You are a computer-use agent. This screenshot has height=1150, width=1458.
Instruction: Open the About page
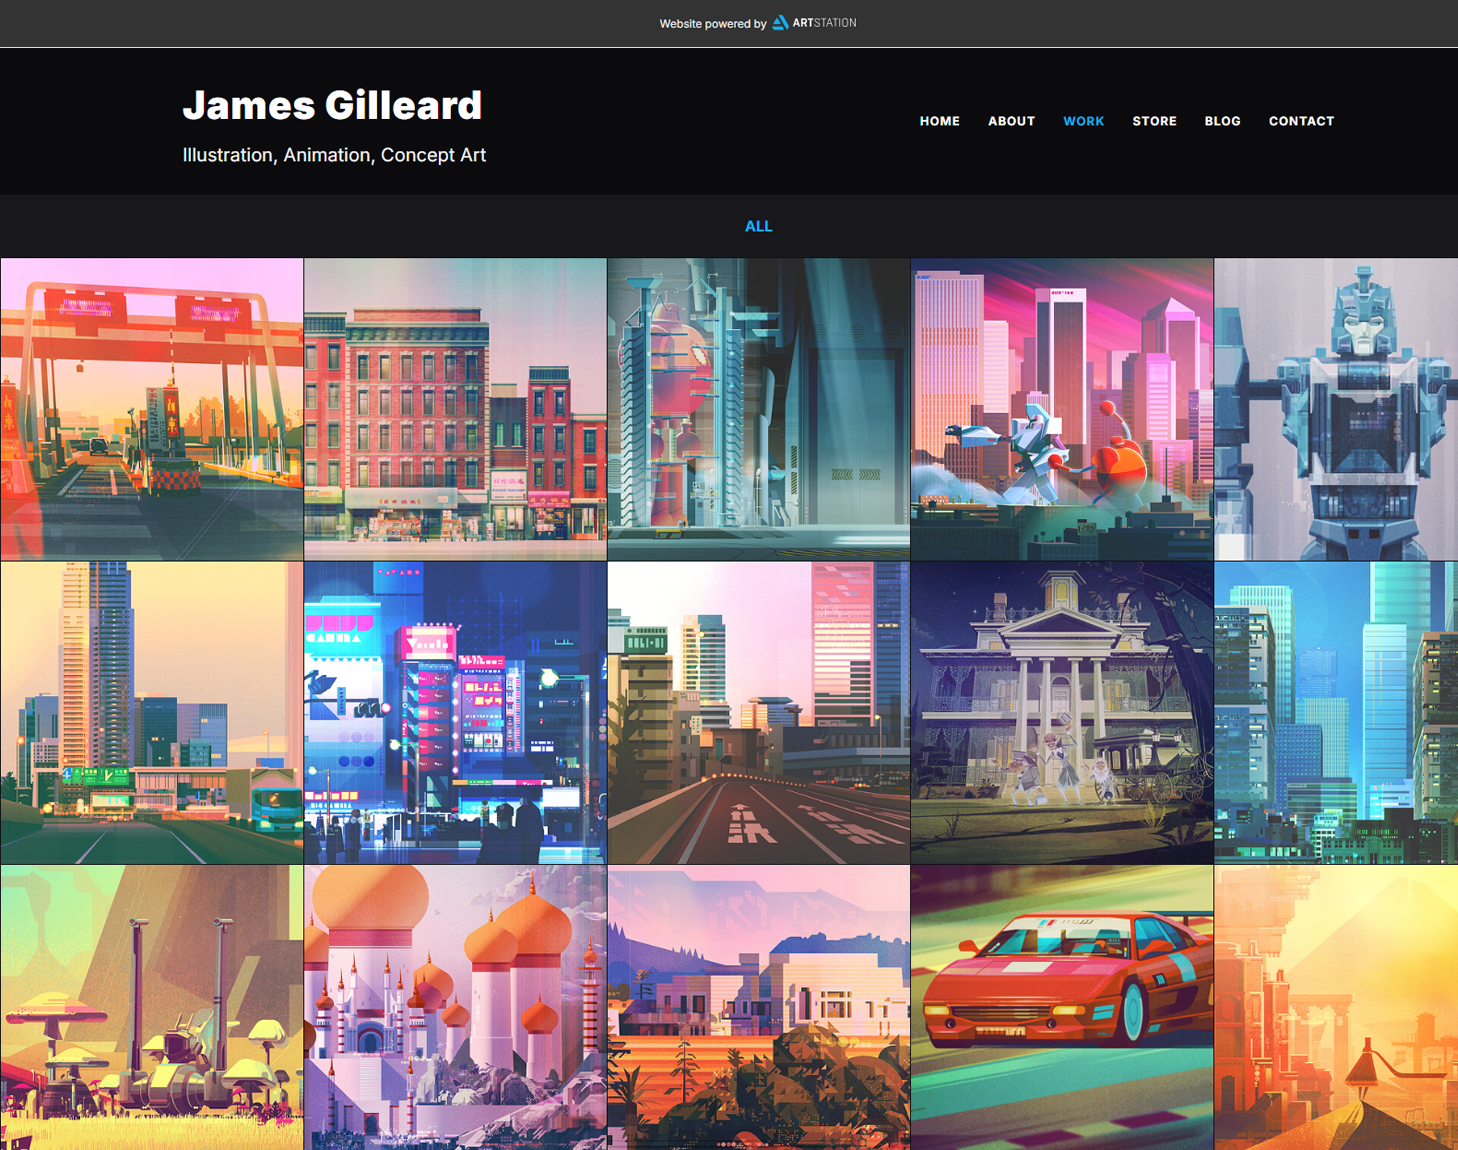[1011, 121]
